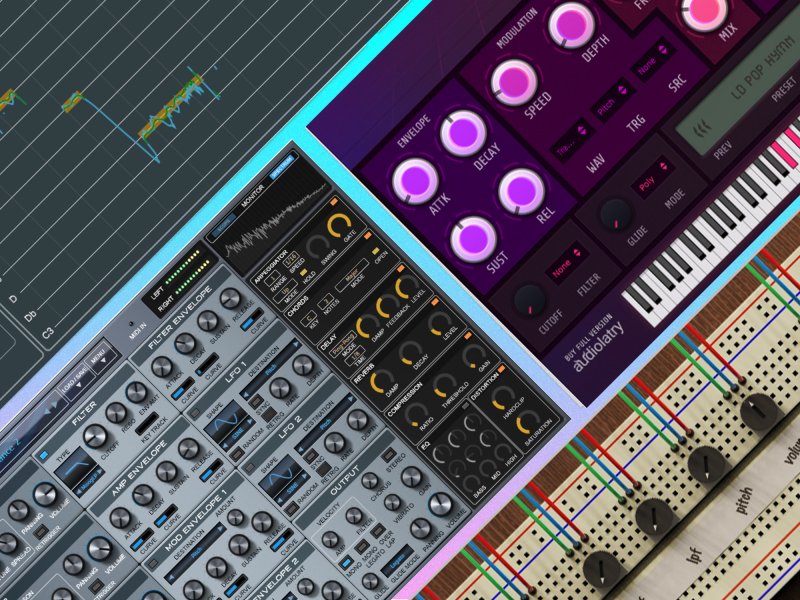Image resolution: width=800 pixels, height=600 pixels.
Task: Open the MENU dropdown
Action: [102, 356]
